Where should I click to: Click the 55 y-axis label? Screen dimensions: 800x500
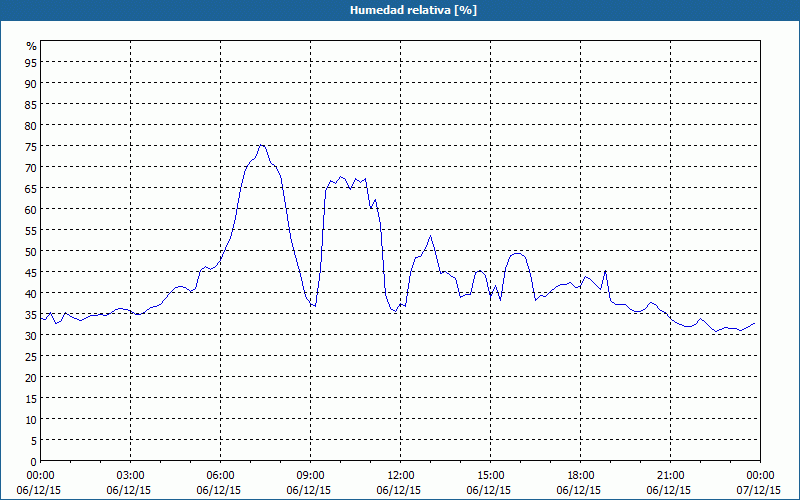31,230
